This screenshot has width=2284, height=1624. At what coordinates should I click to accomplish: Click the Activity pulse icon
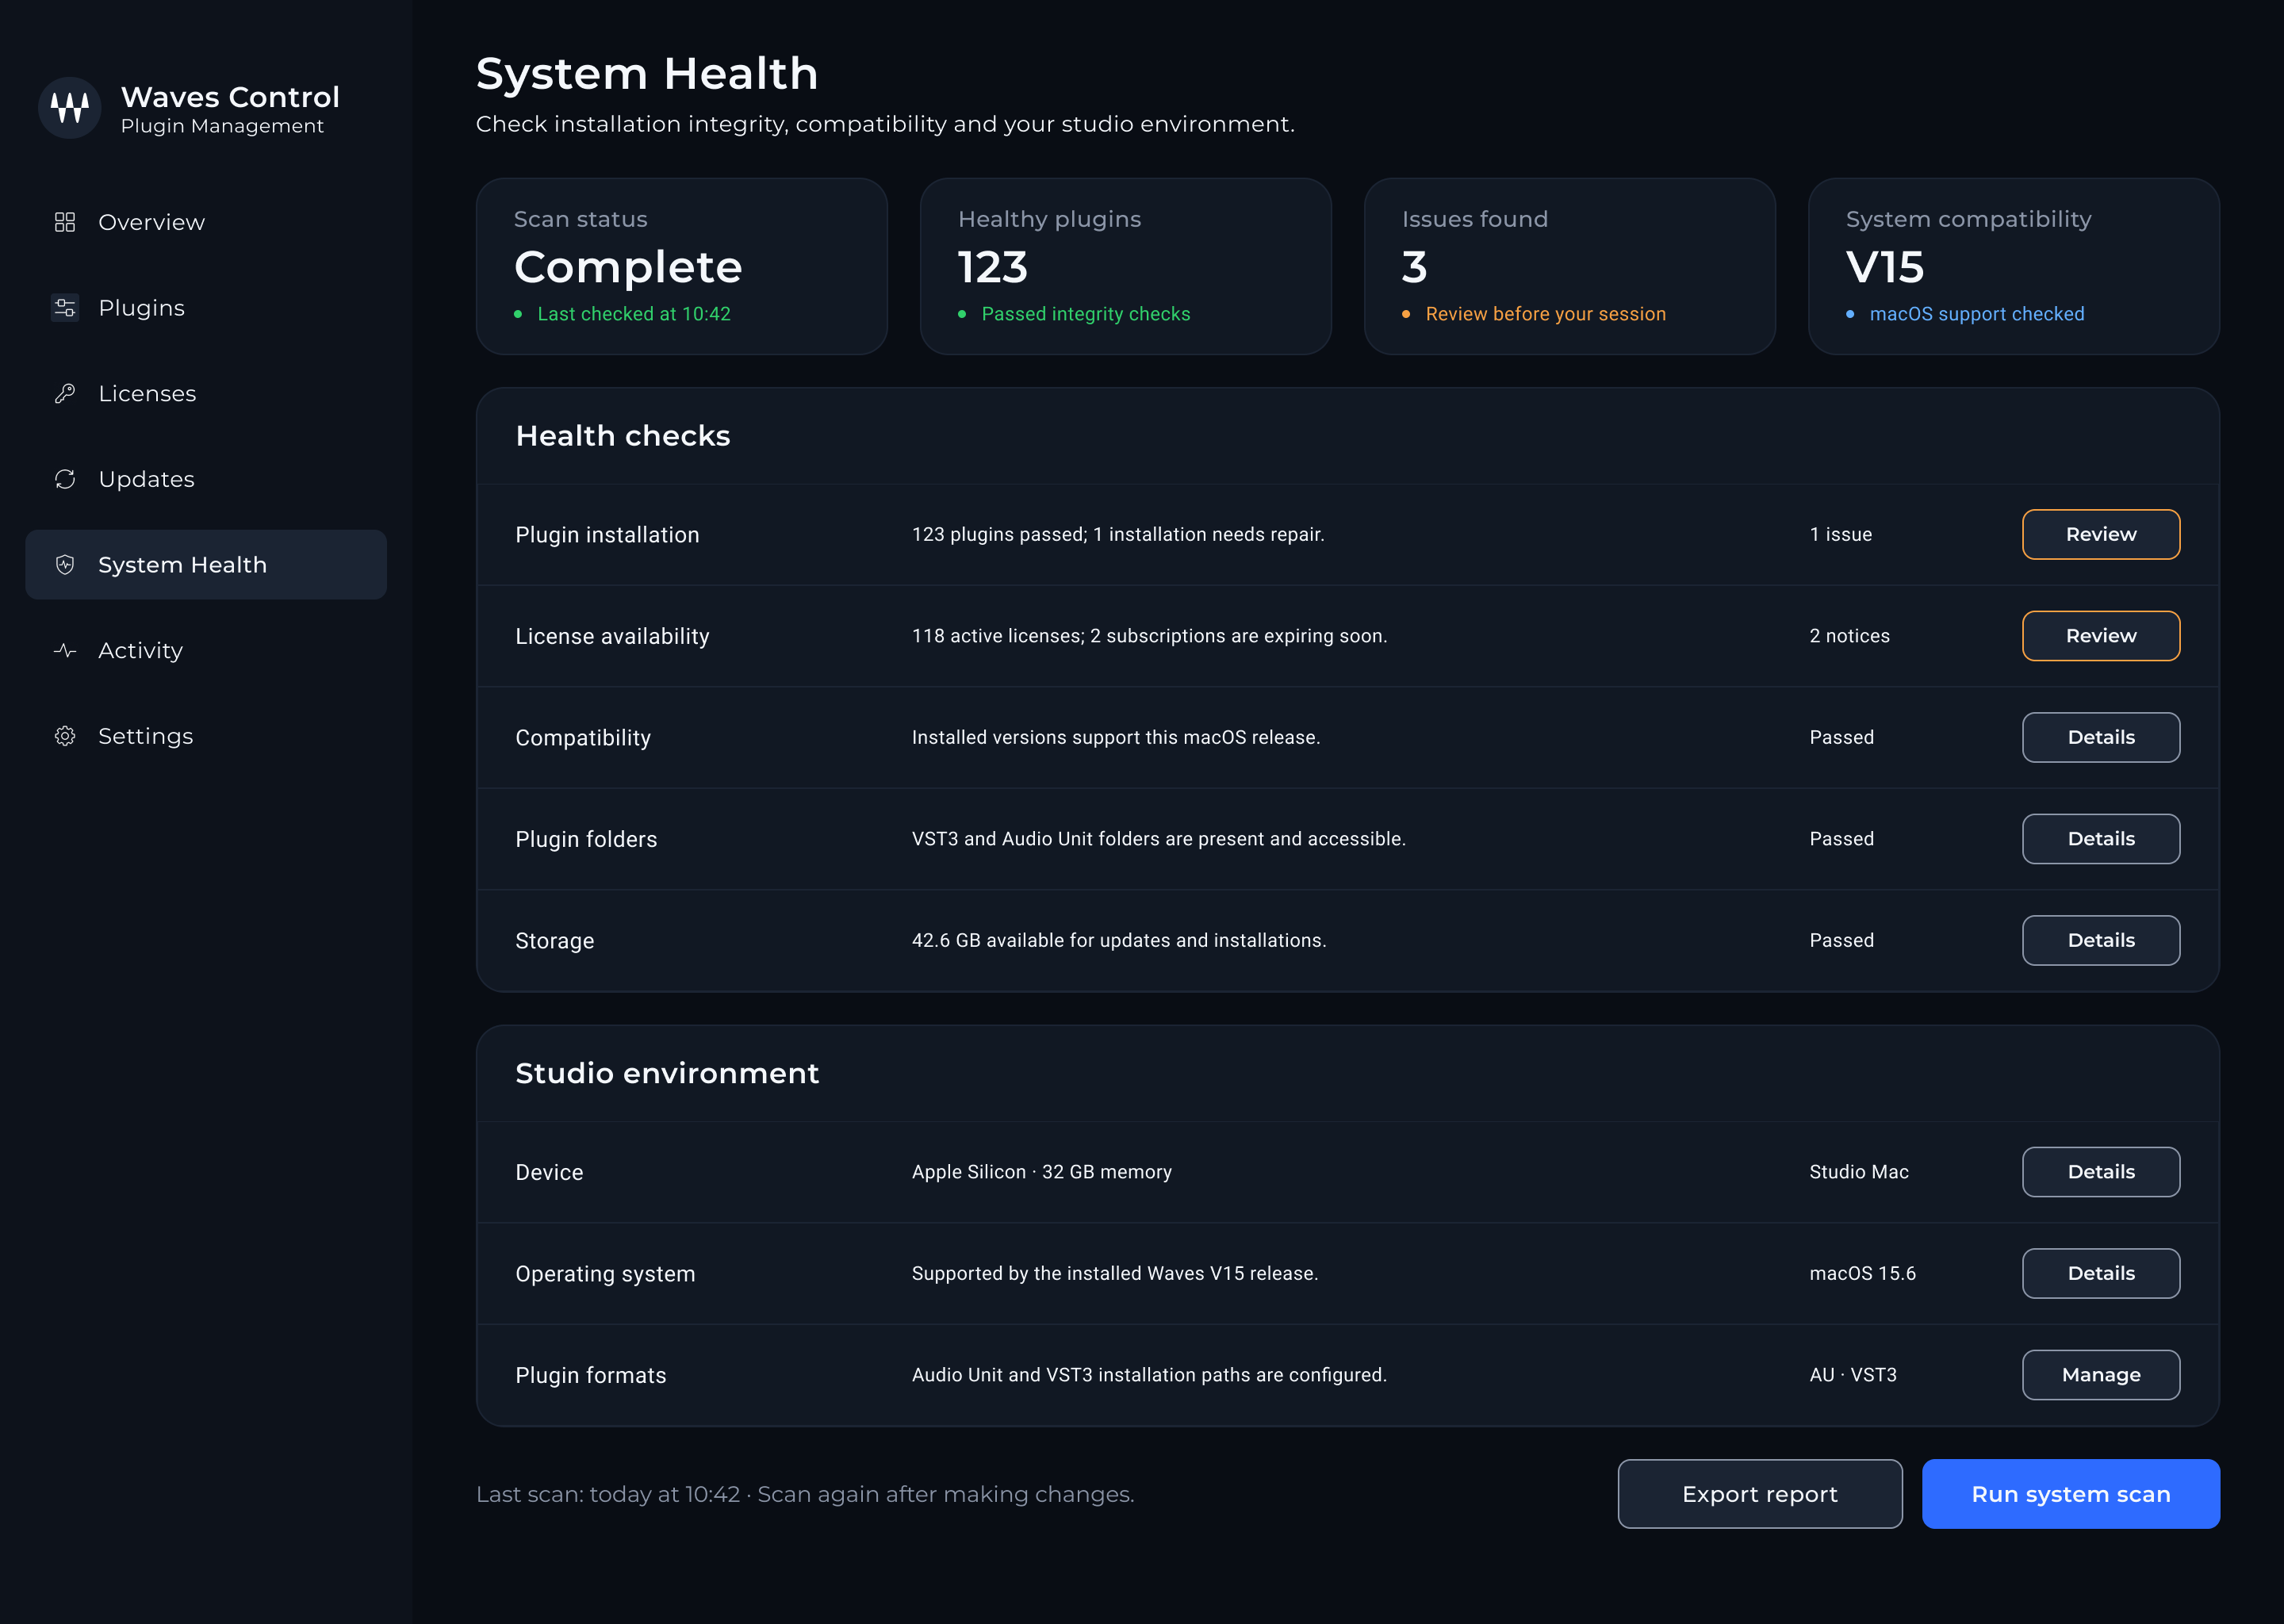tap(65, 651)
